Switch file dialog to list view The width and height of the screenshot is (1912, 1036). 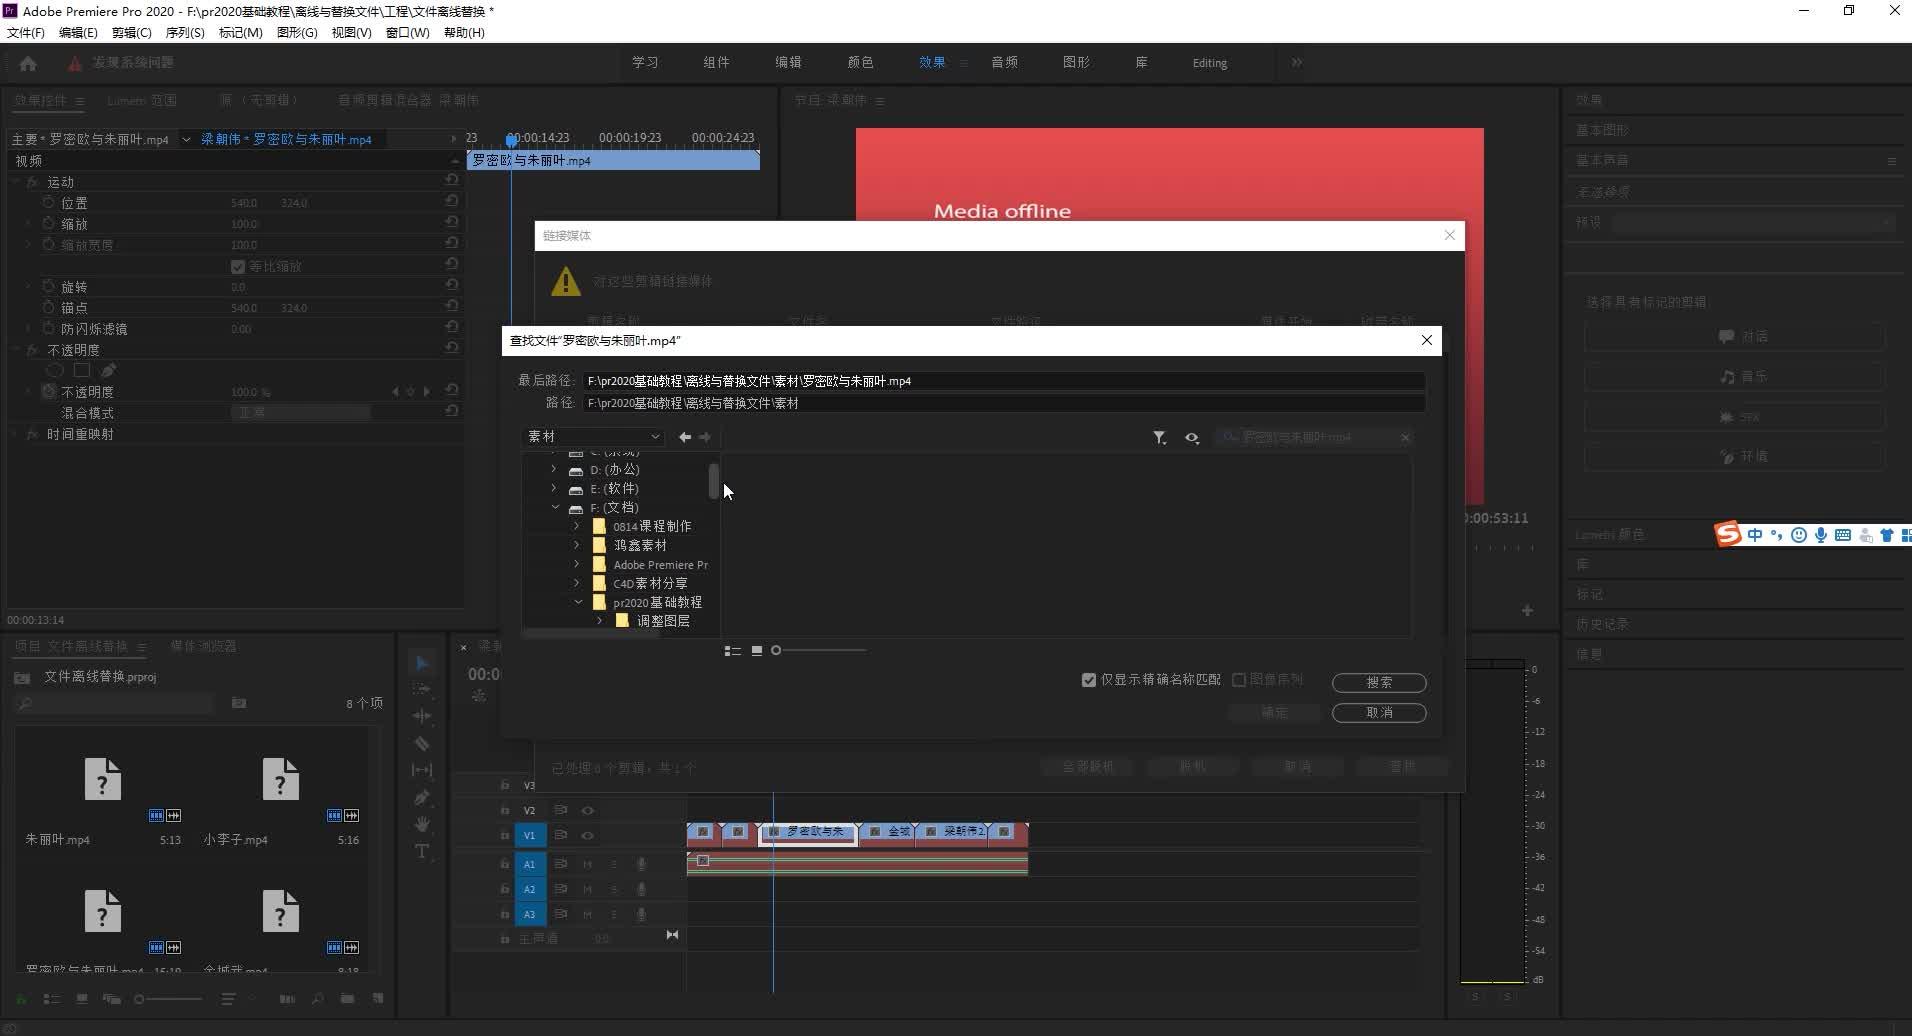(733, 651)
